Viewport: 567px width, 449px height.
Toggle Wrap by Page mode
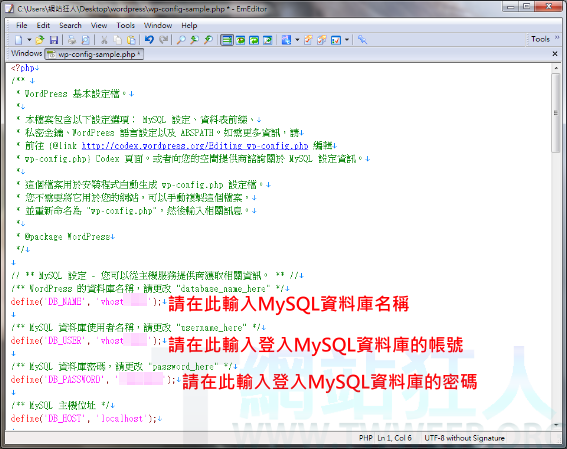pyautogui.click(x=268, y=40)
